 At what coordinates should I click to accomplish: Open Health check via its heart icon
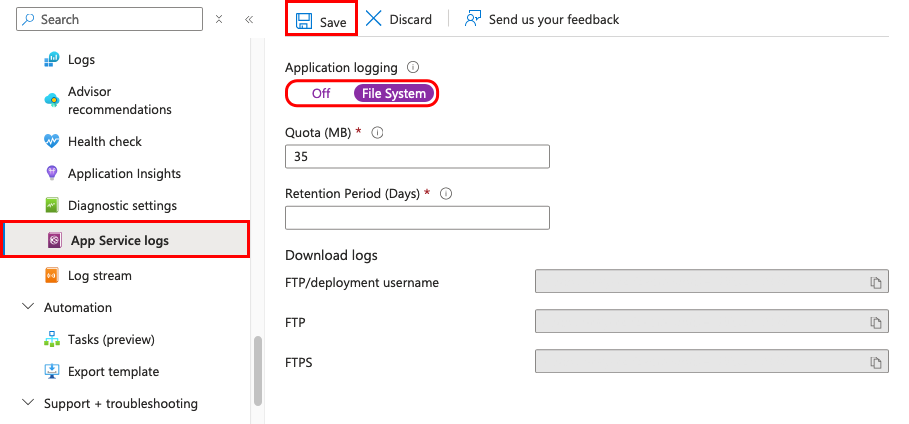pos(53,141)
